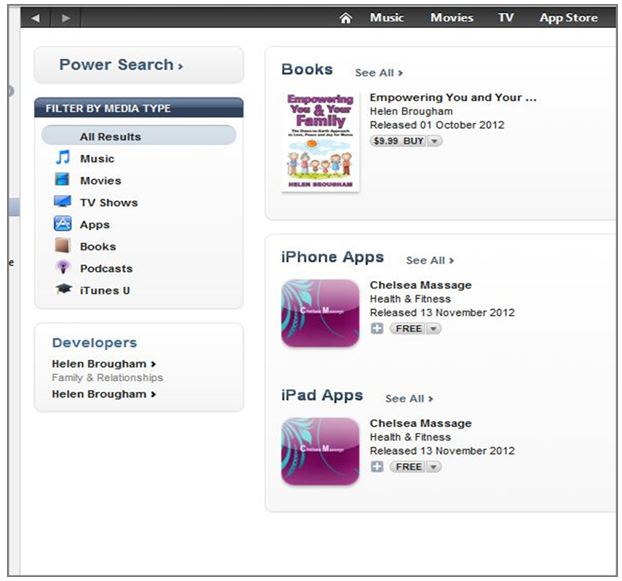622x581 pixels.
Task: Click the Apps store filter icon
Action: click(x=63, y=224)
